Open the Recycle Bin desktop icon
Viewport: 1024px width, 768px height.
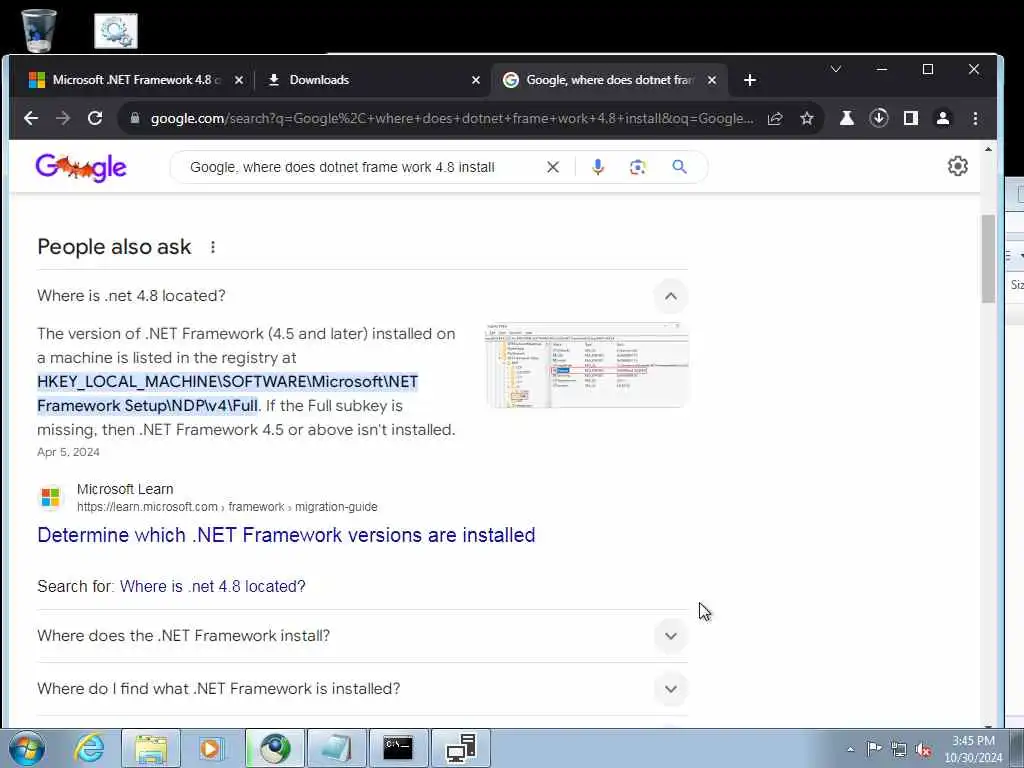point(39,30)
